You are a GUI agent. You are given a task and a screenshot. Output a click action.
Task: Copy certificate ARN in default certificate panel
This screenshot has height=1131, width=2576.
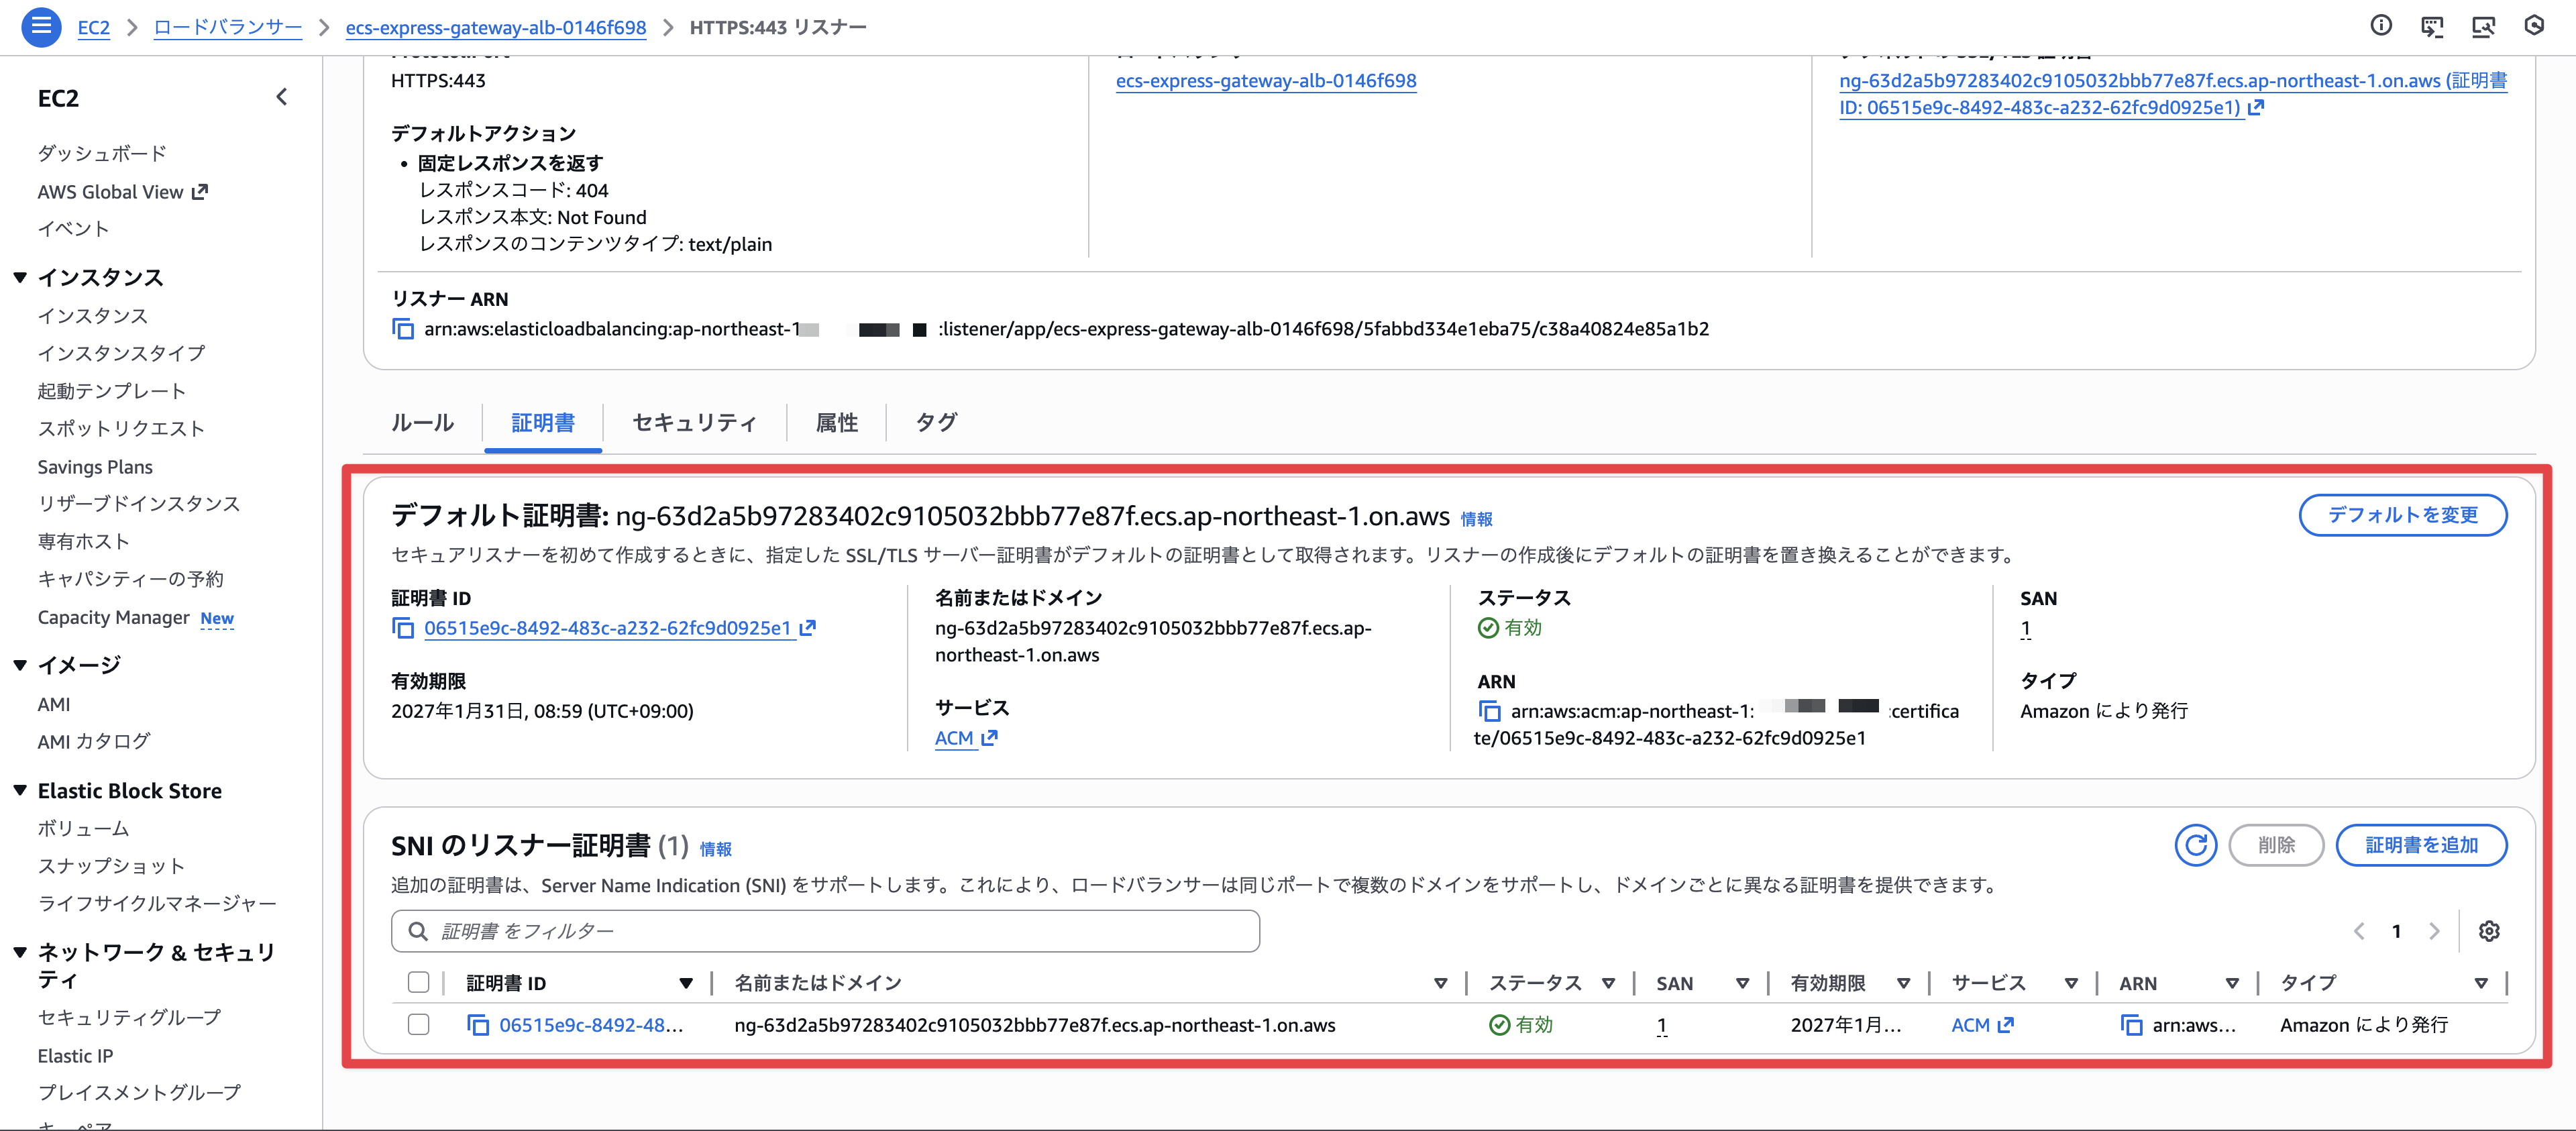[1489, 711]
